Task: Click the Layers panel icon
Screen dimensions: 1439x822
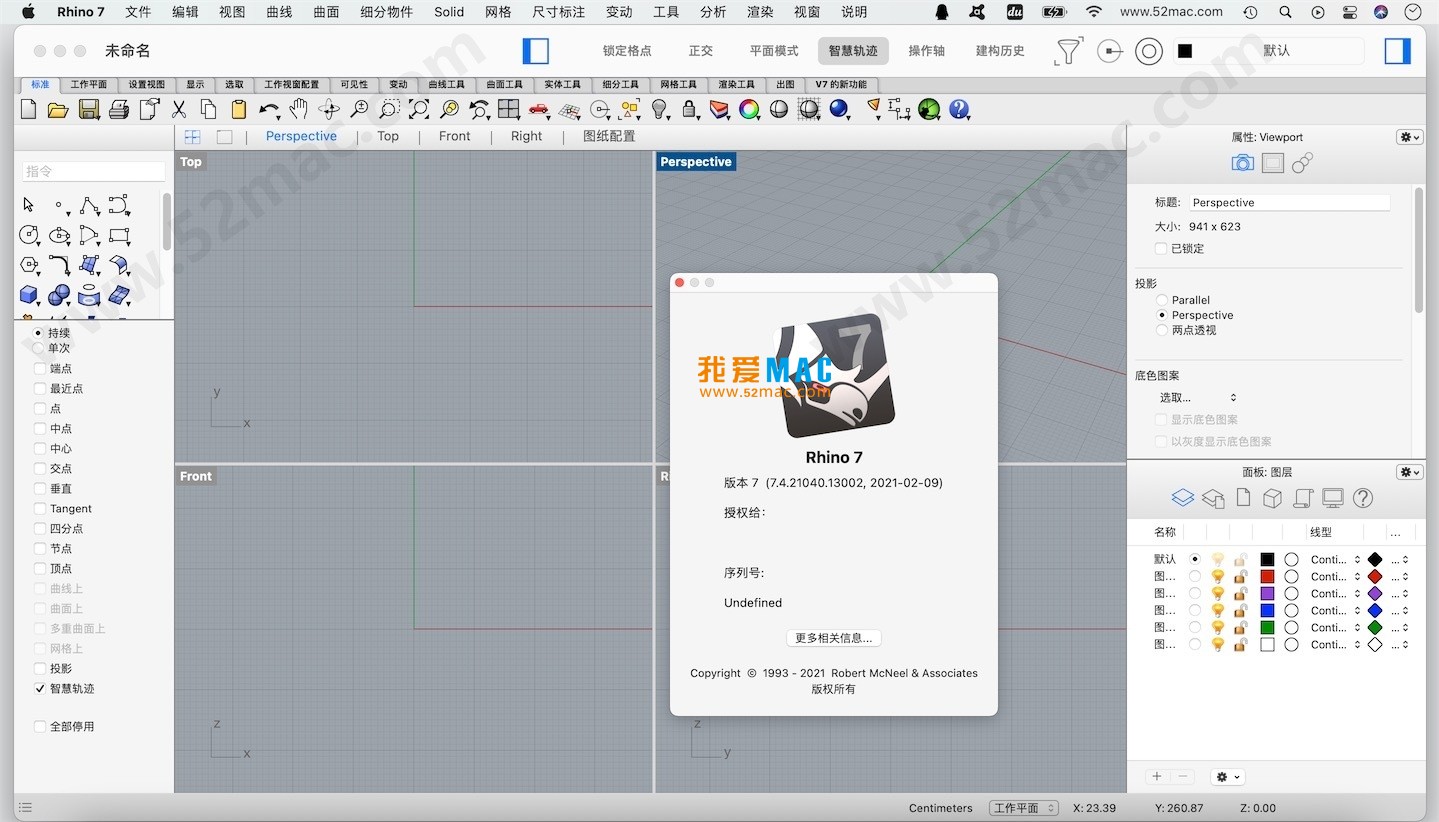Action: (1183, 497)
